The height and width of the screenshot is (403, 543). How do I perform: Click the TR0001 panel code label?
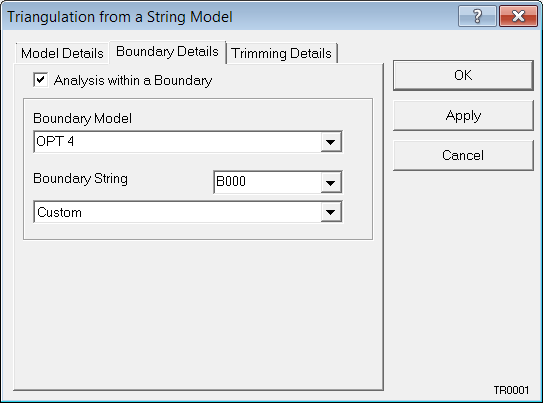click(511, 390)
